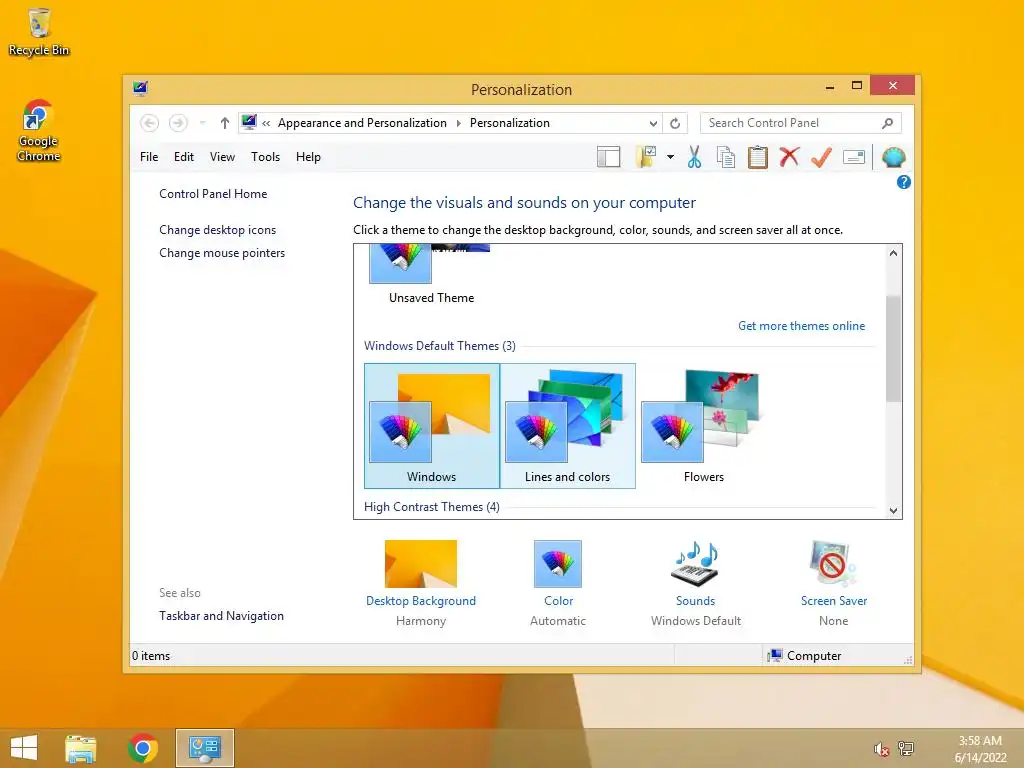Open the folder options dropdown arrow
1024x768 pixels.
click(670, 157)
